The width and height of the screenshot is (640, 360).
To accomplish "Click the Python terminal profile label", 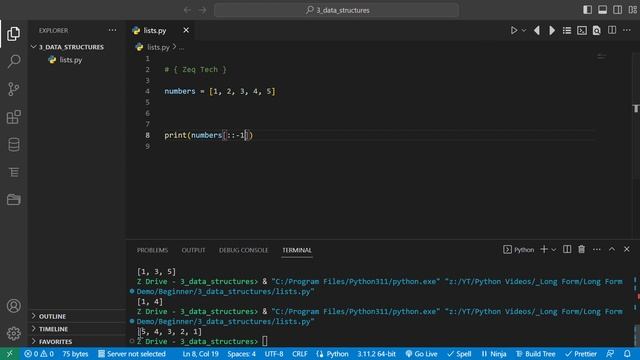I will 518,250.
